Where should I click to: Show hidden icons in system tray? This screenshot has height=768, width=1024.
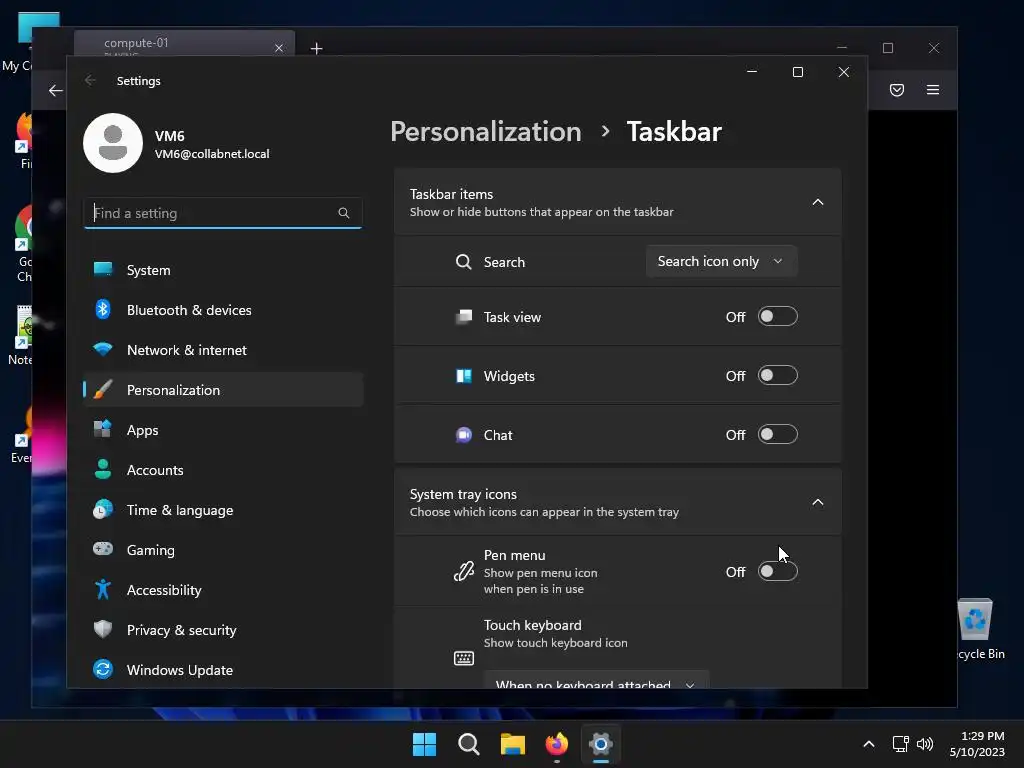point(869,744)
